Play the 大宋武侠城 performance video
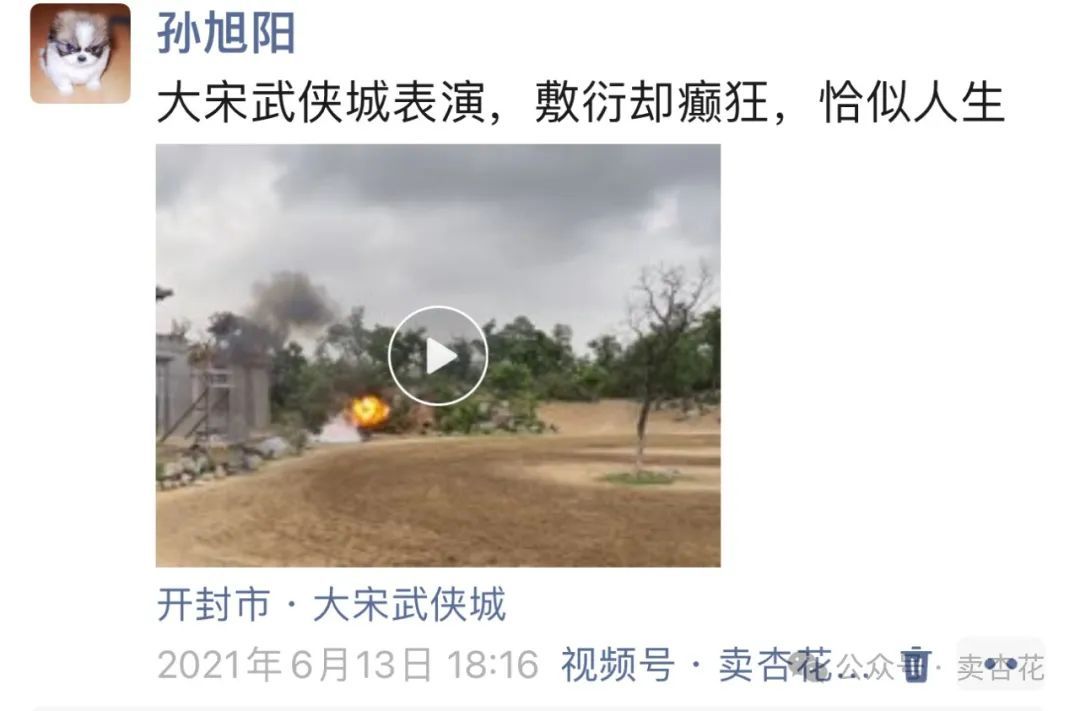This screenshot has height=711, width=1080. pos(438,356)
